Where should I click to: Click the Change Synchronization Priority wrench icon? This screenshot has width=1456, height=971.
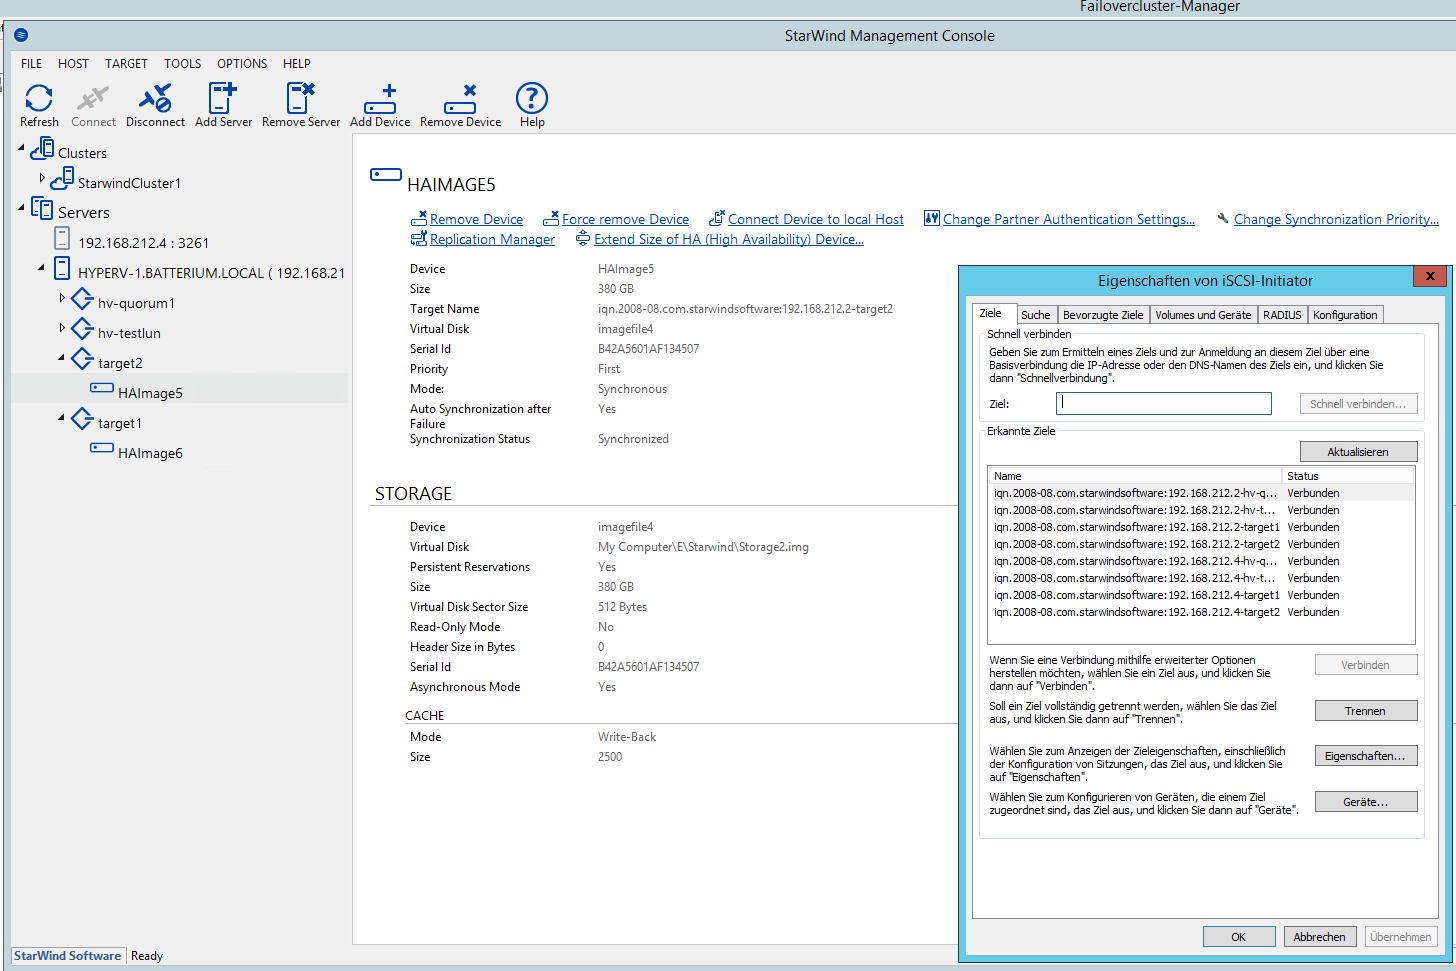click(1223, 219)
